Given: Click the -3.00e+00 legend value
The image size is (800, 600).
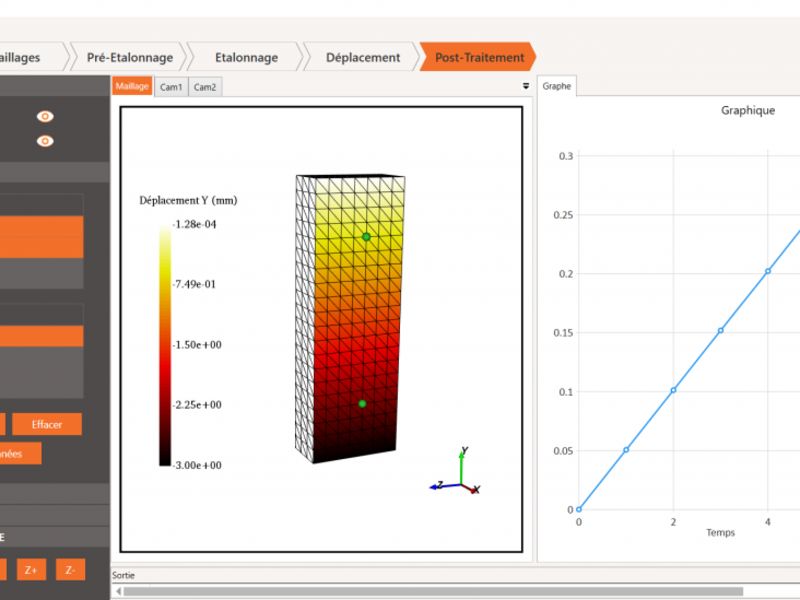Looking at the screenshot, I should pos(197,465).
